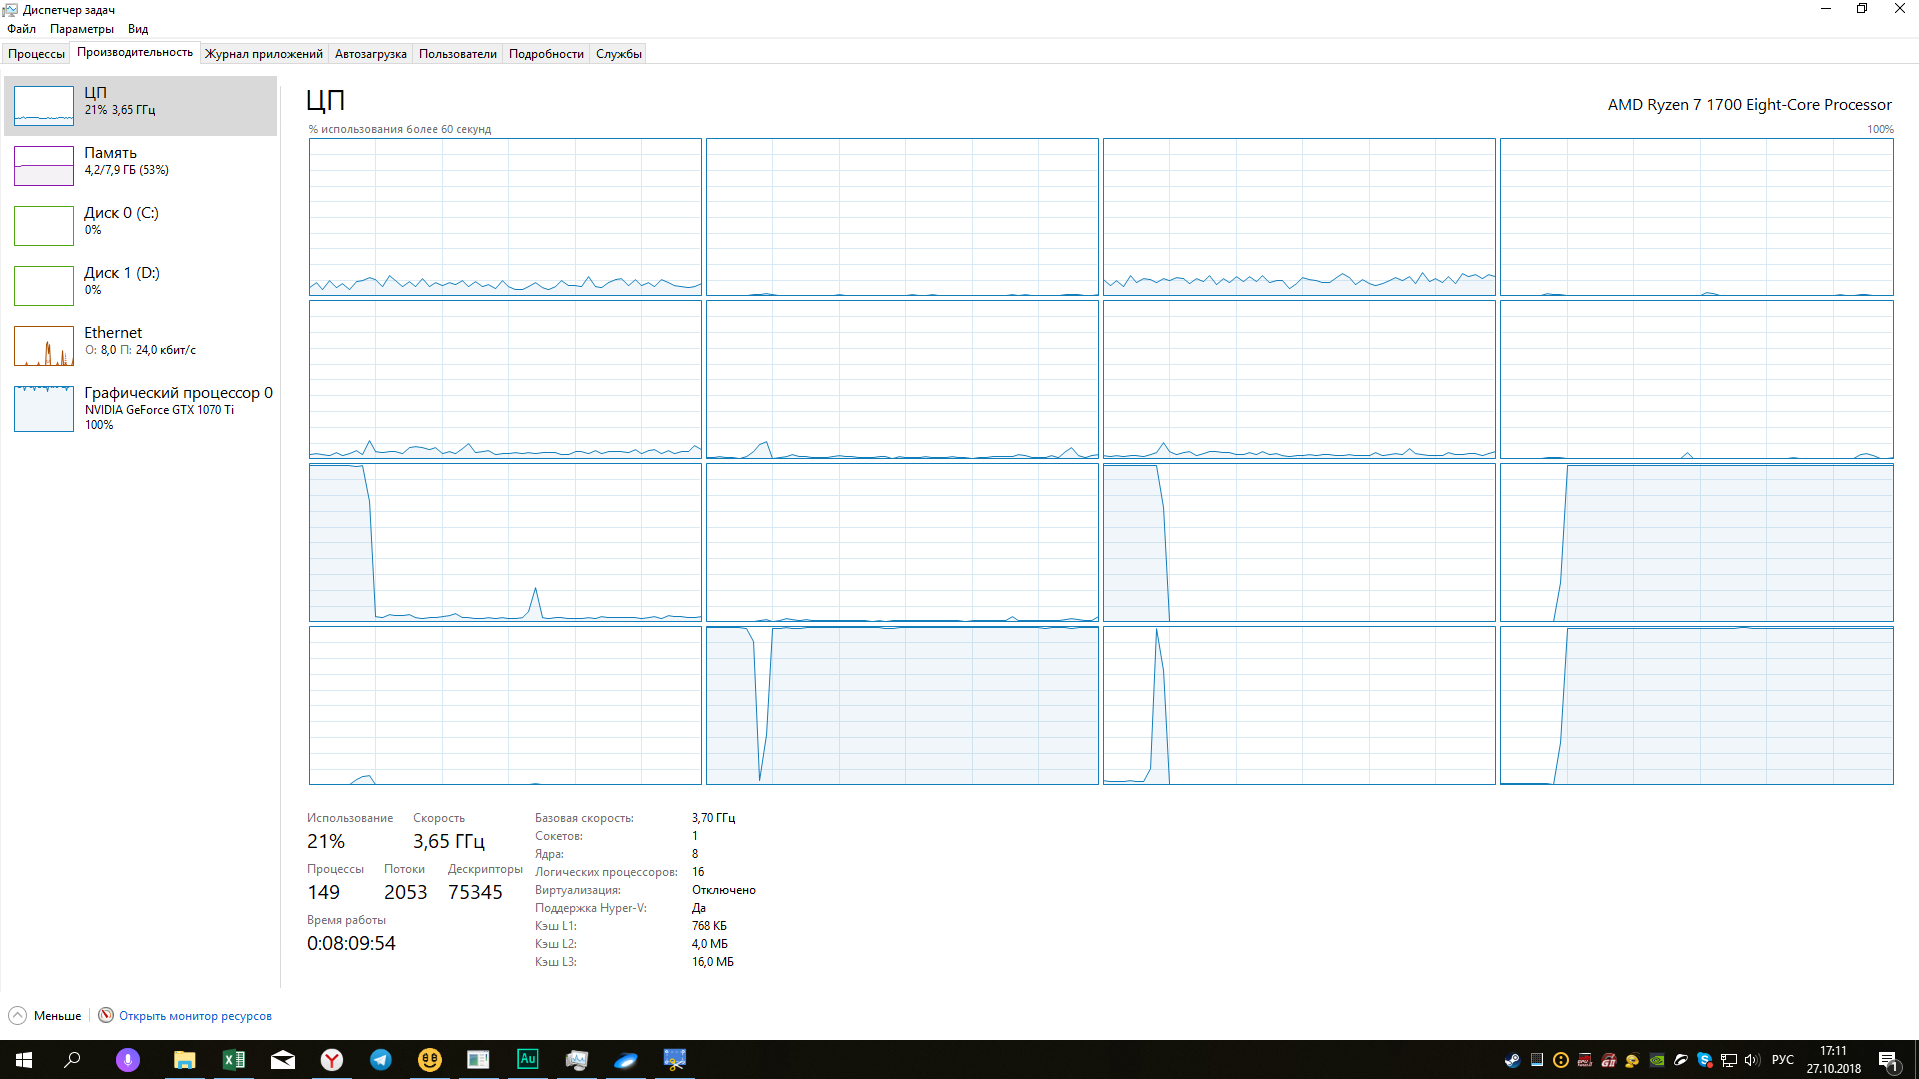Switch to the Процессы tab
Screen dimensions: 1919x1079
click(x=36, y=54)
